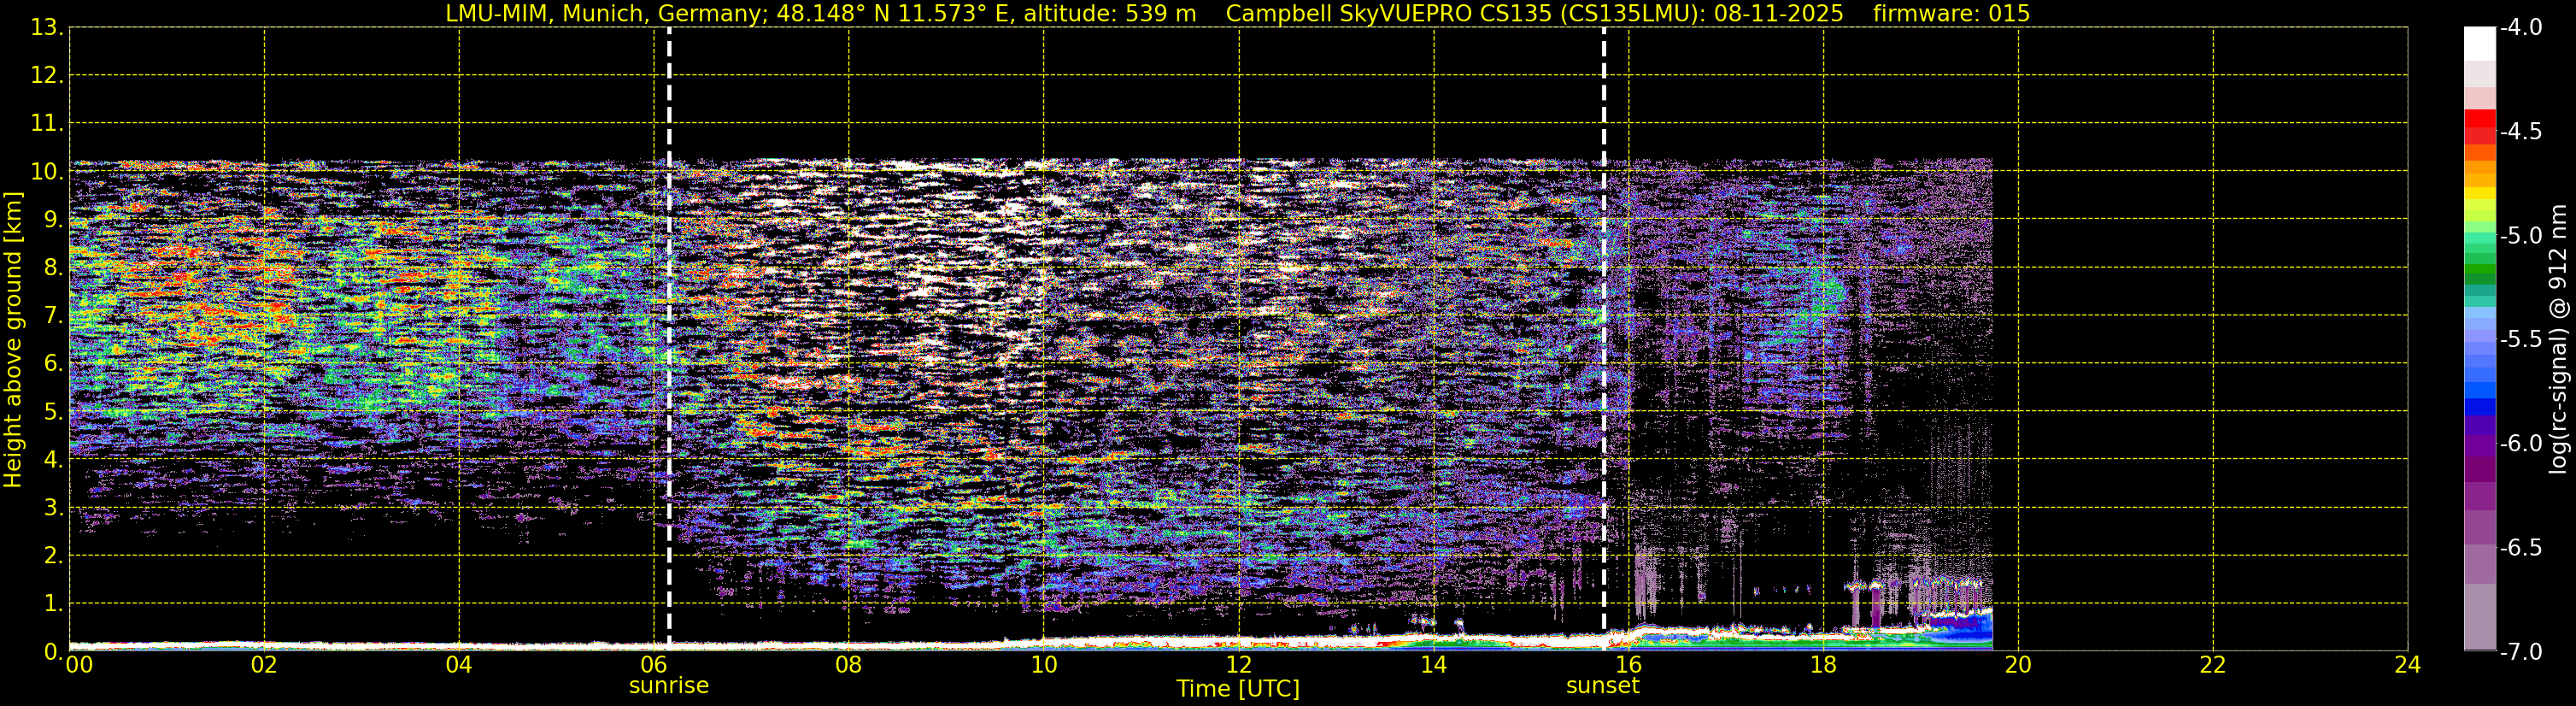Click the dashed white sunset marker line
This screenshot has height=706, width=2576.
(1604, 340)
